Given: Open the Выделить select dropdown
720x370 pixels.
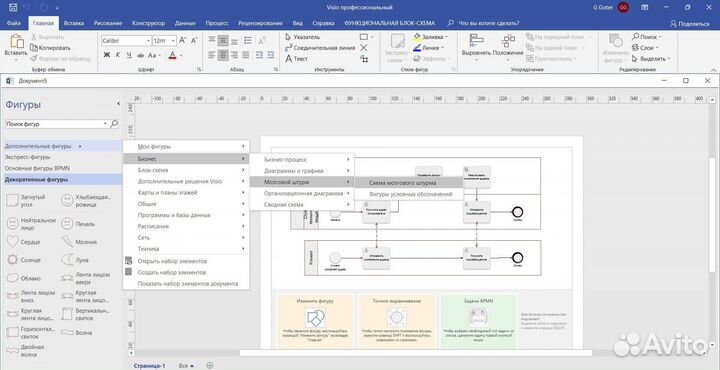Looking at the screenshot, I should point(669,59).
